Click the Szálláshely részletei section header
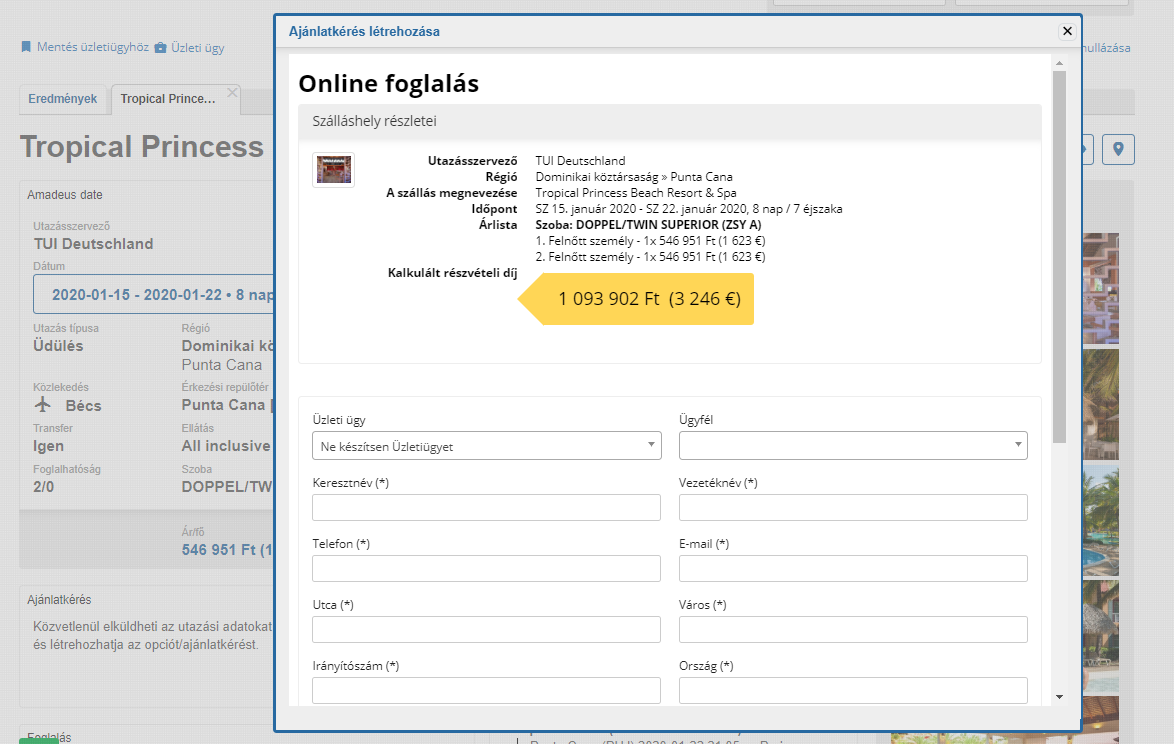Image resolution: width=1174 pixels, height=744 pixels. point(669,121)
